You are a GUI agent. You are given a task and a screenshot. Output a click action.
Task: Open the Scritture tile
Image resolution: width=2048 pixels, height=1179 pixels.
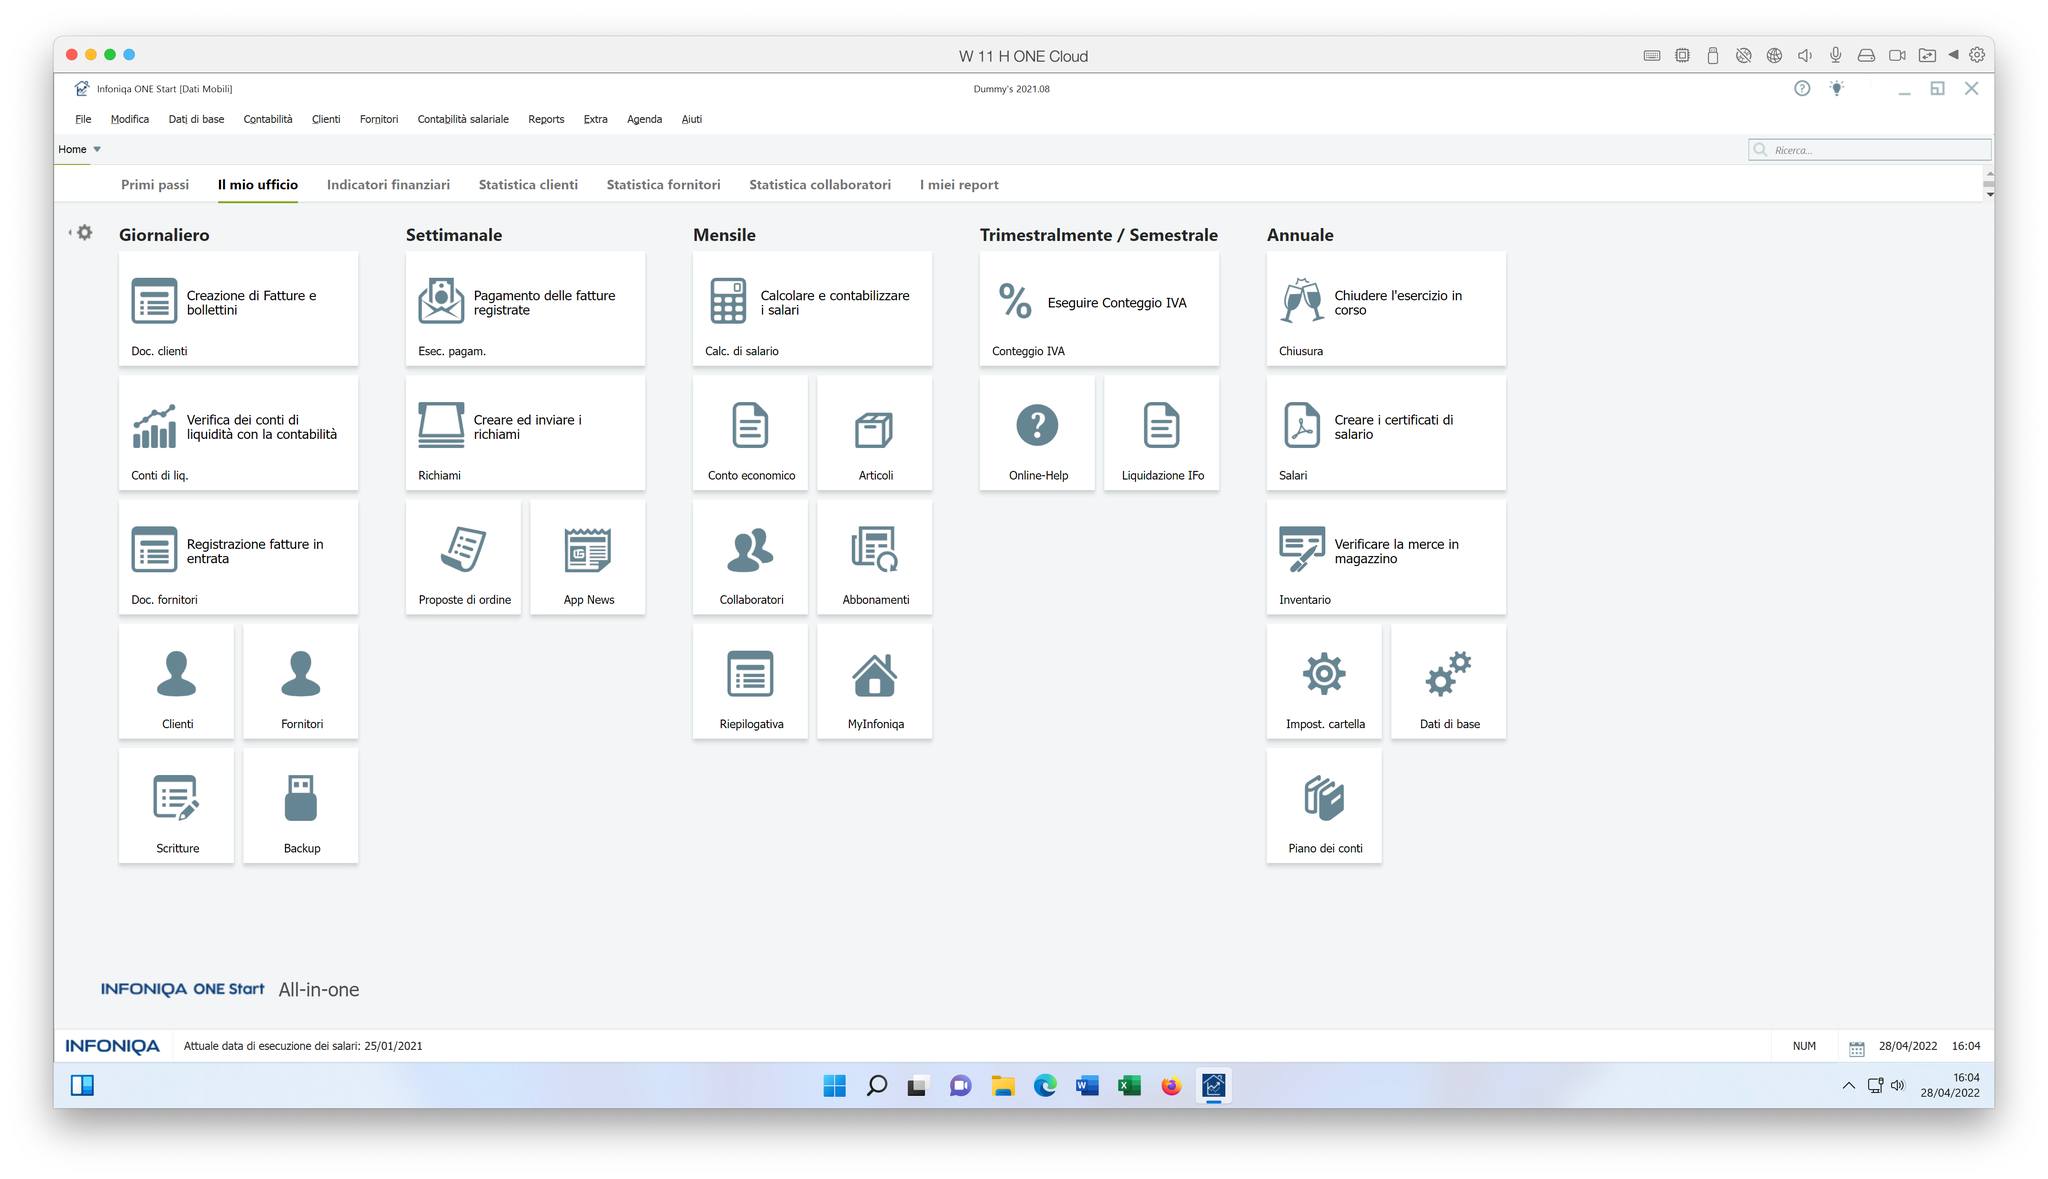pos(176,806)
